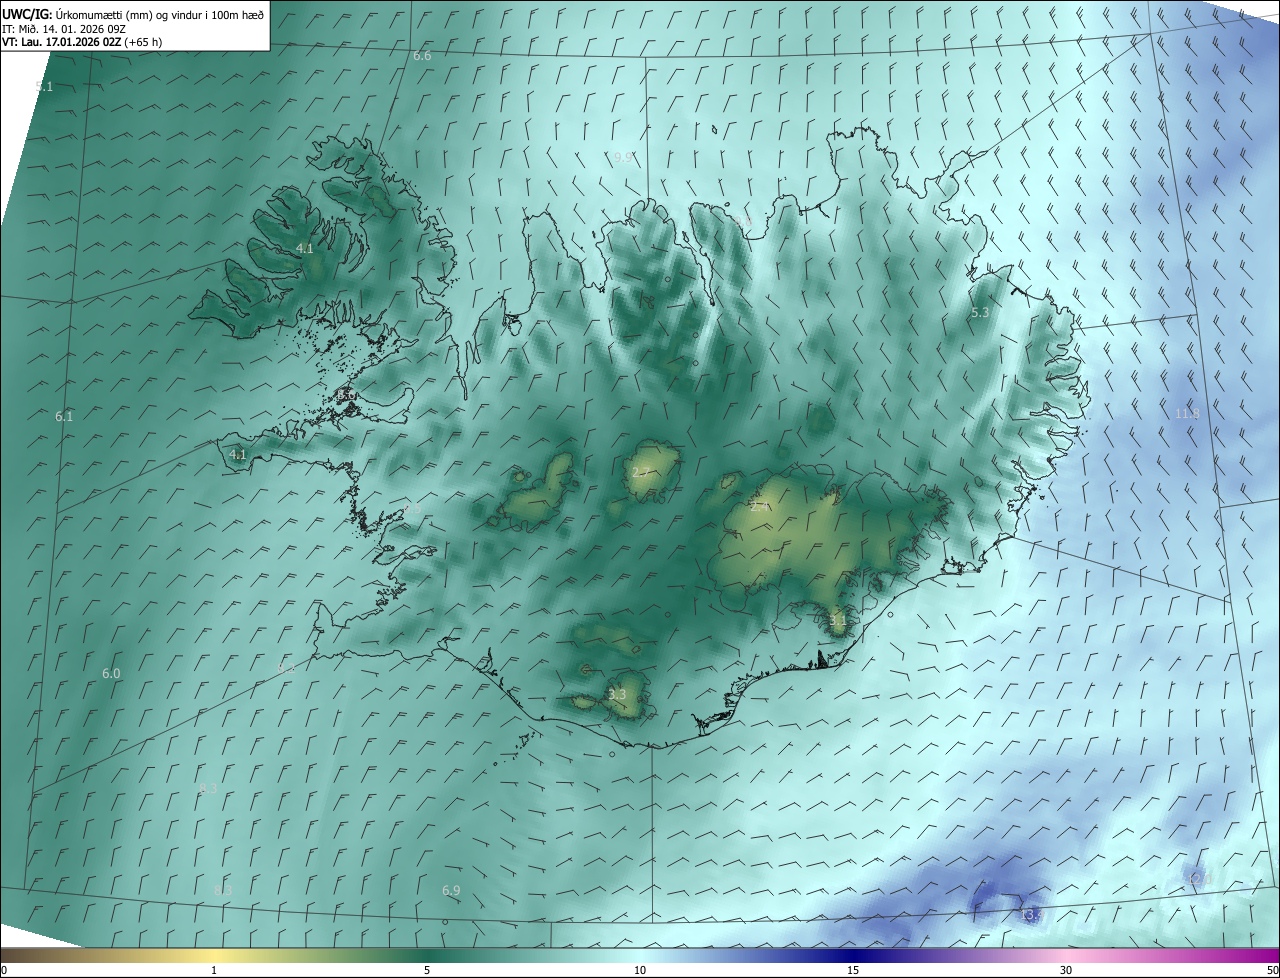1280x978 pixels.
Task: Click the 3.1 value on Öræfajökull
Action: point(838,620)
